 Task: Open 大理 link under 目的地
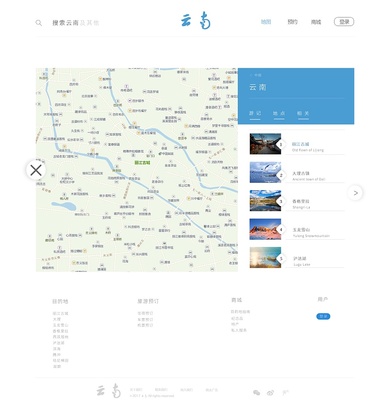tap(56, 319)
